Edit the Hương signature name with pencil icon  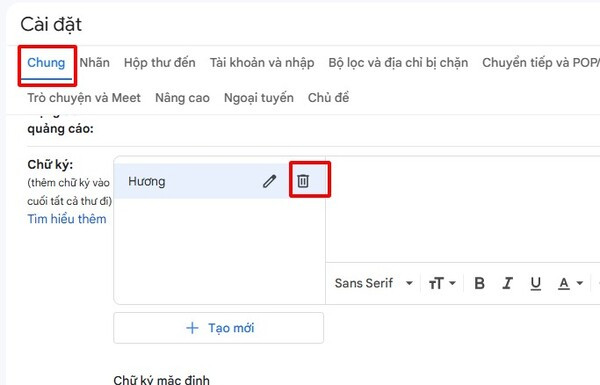pyautogui.click(x=269, y=181)
